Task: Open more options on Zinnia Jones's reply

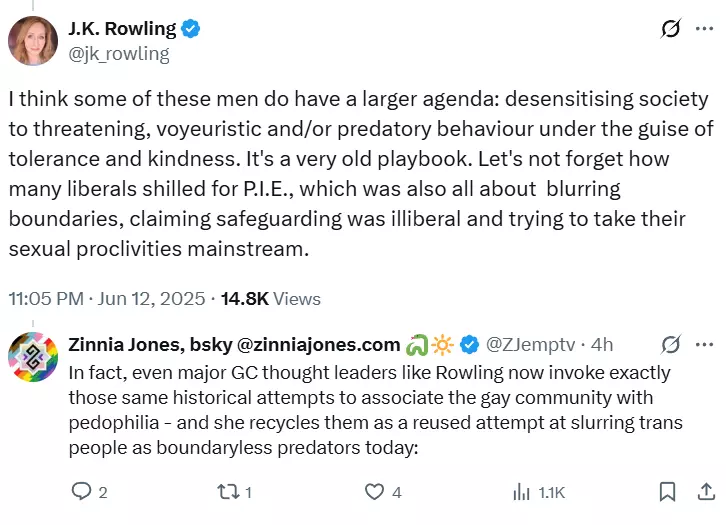Action: tap(704, 344)
